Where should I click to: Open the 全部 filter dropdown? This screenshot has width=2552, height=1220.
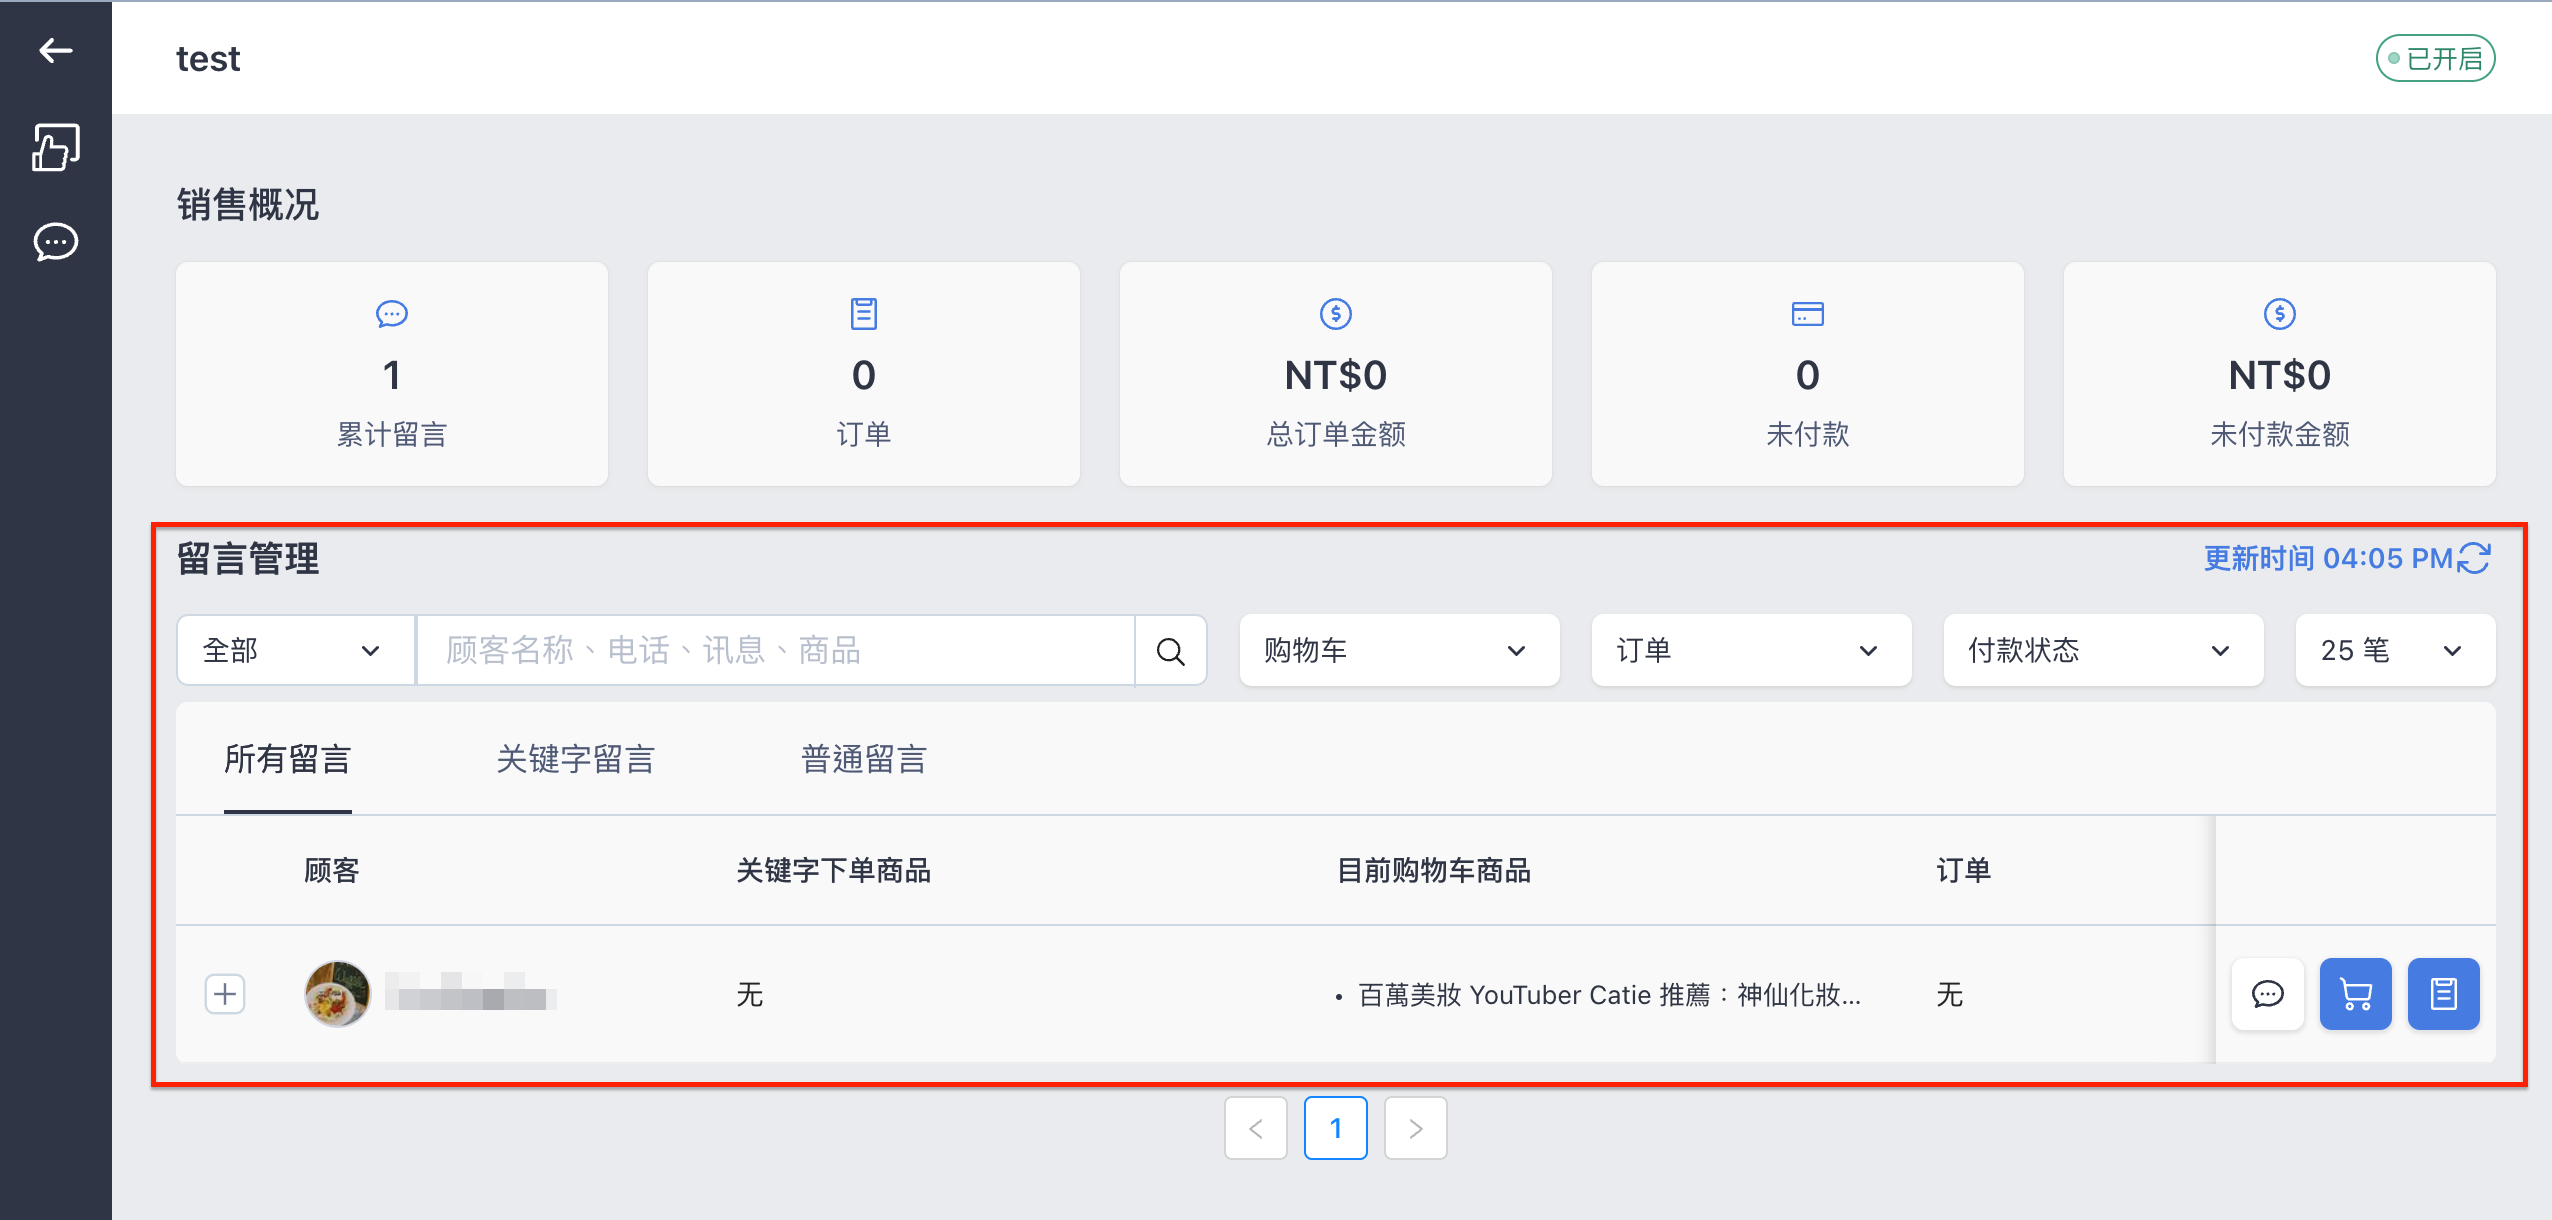click(296, 651)
